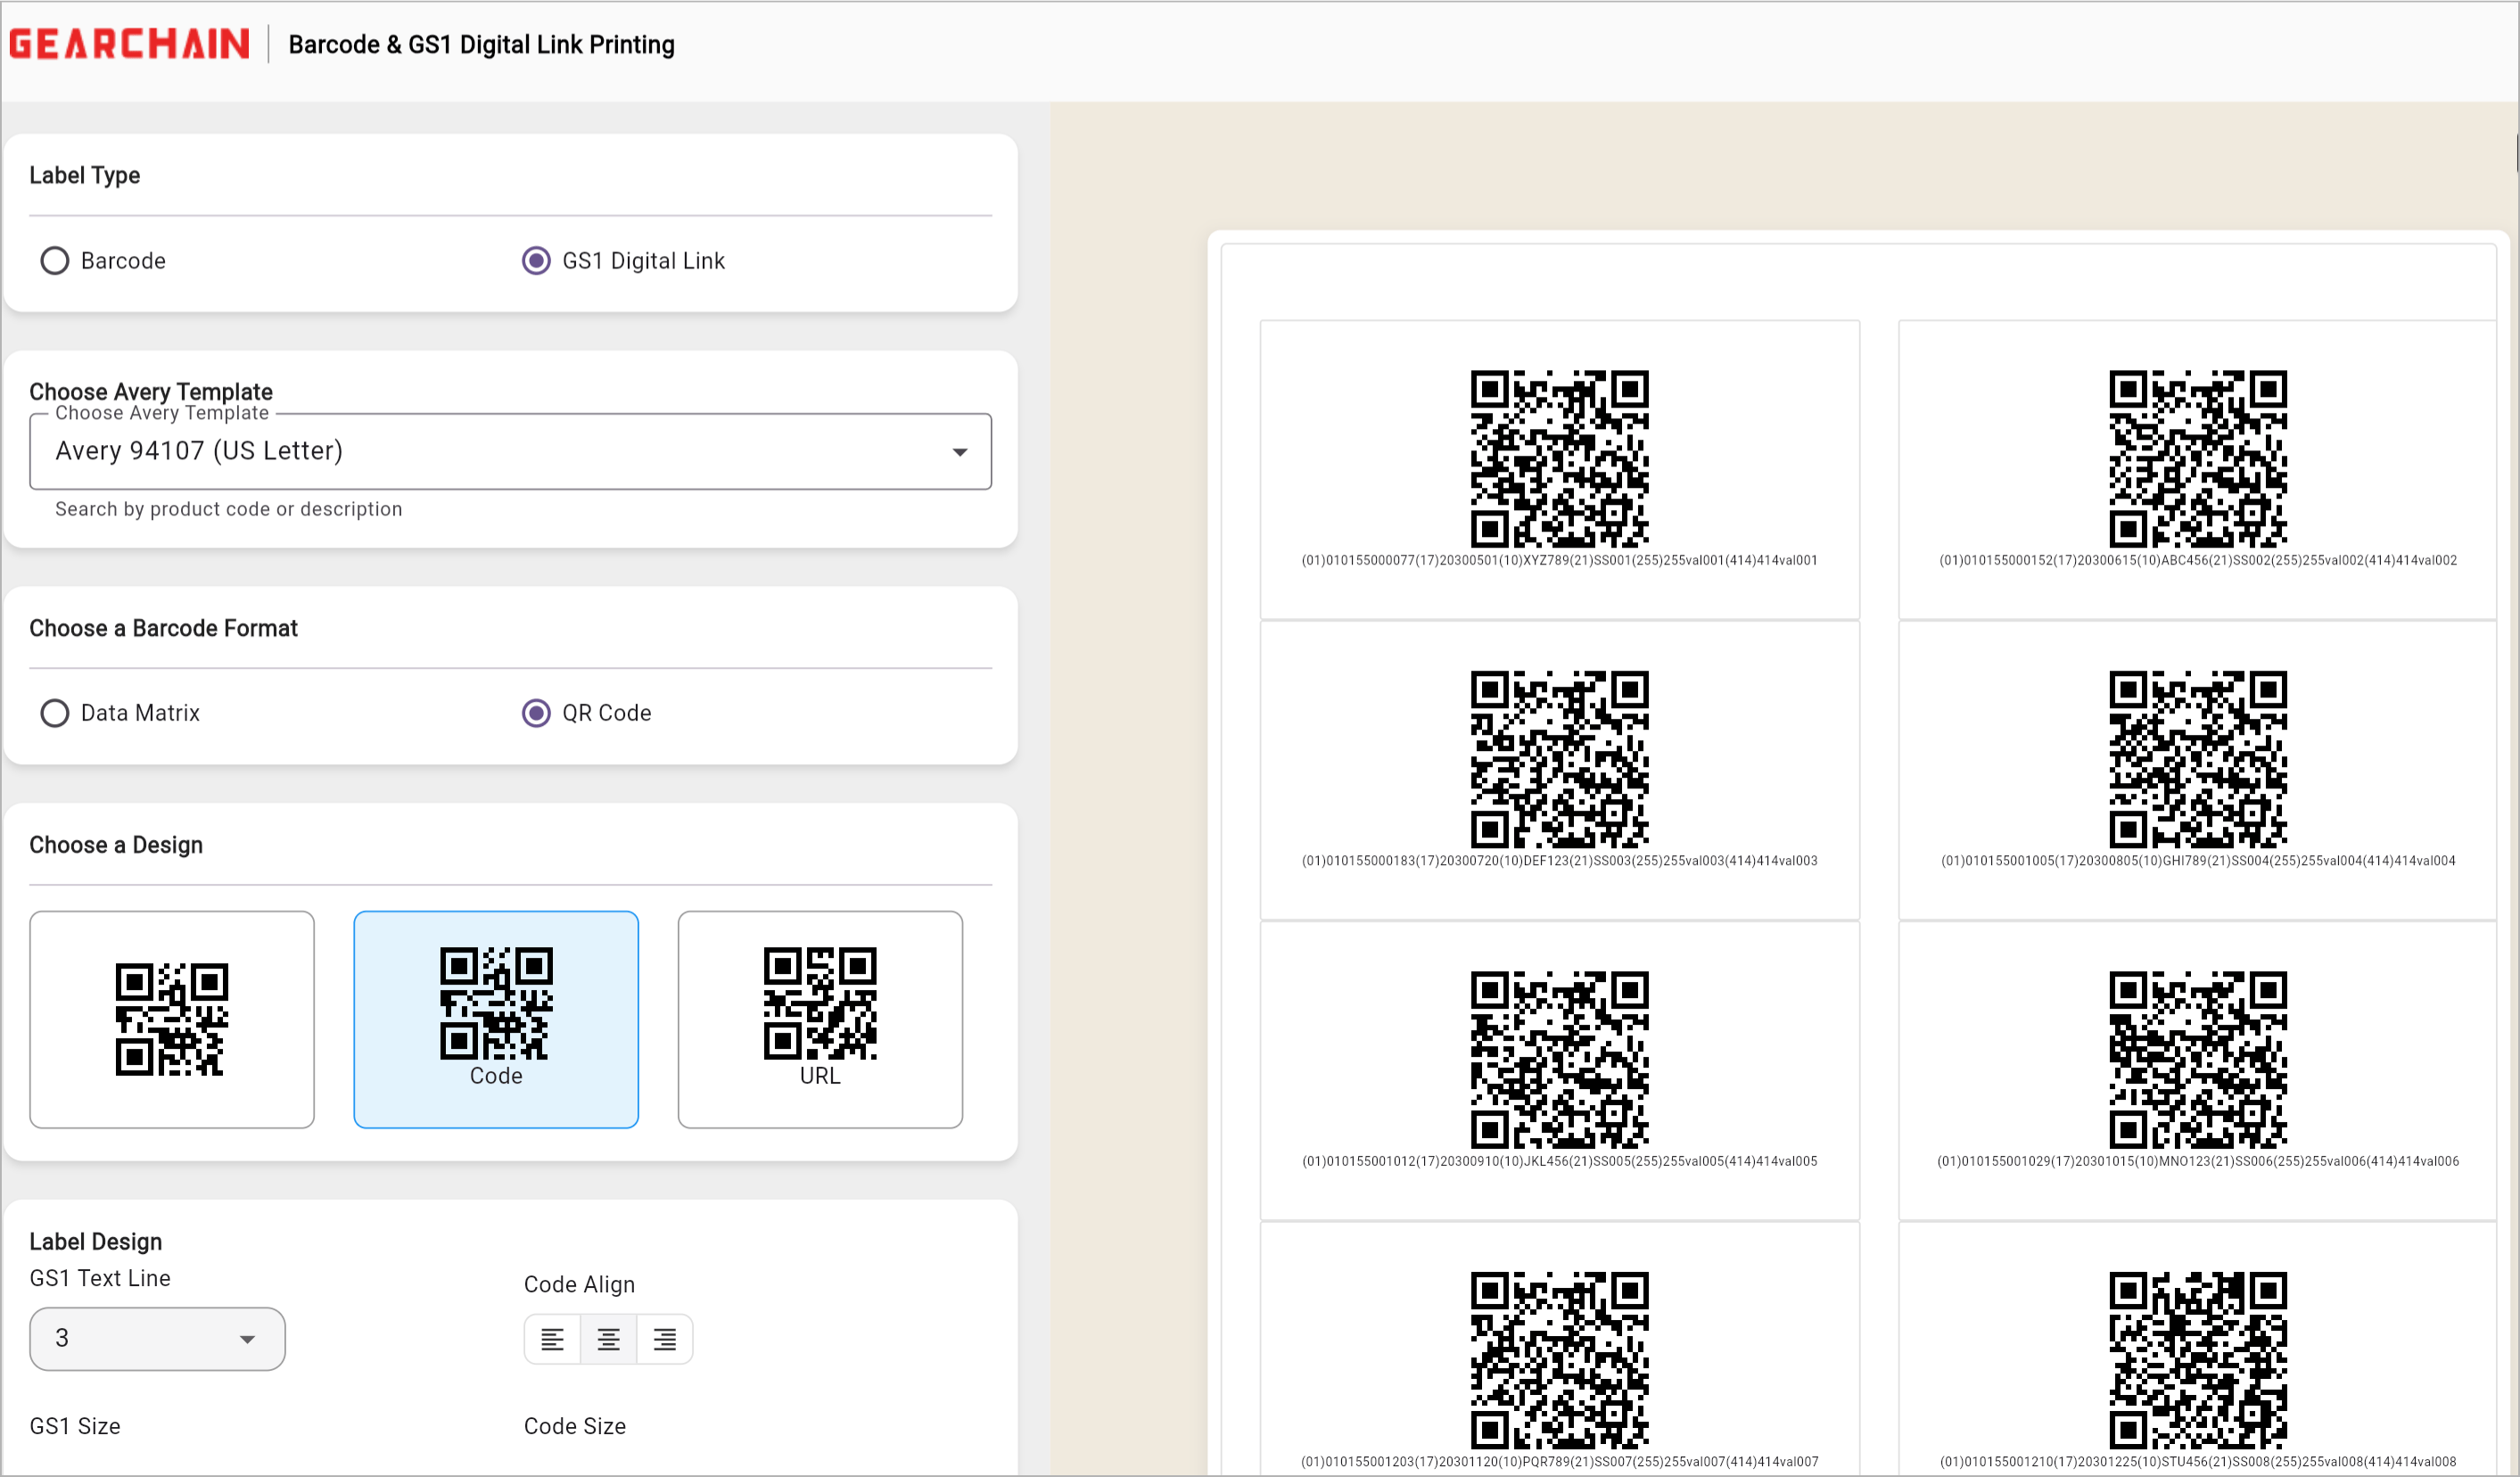
Task: Click the SS004 label in the preview sheet
Action: pyautogui.click(x=2197, y=770)
